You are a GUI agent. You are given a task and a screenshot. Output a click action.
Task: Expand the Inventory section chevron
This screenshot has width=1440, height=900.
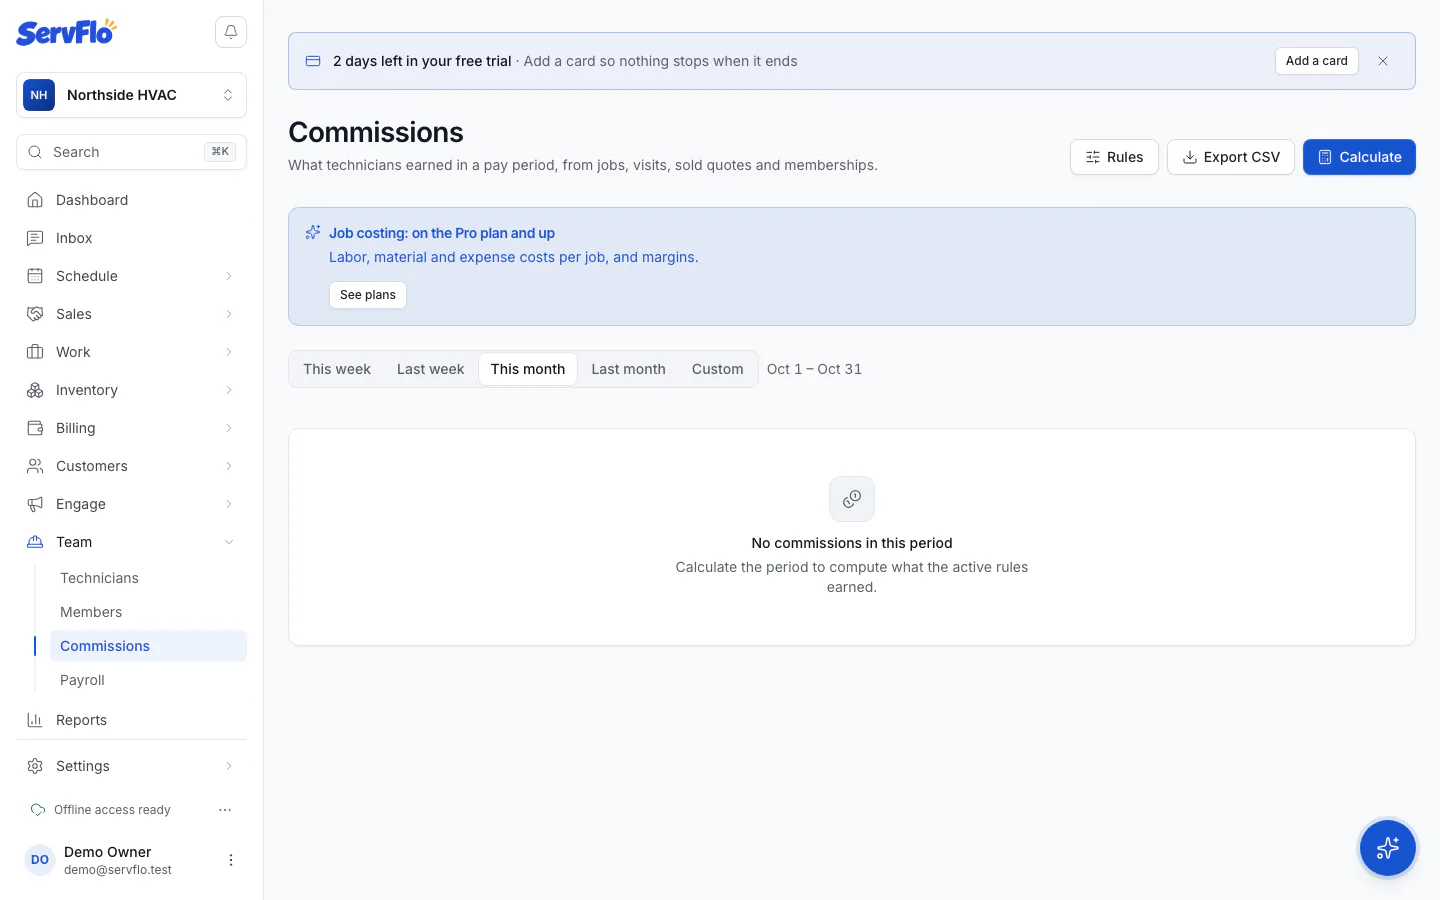pos(229,390)
